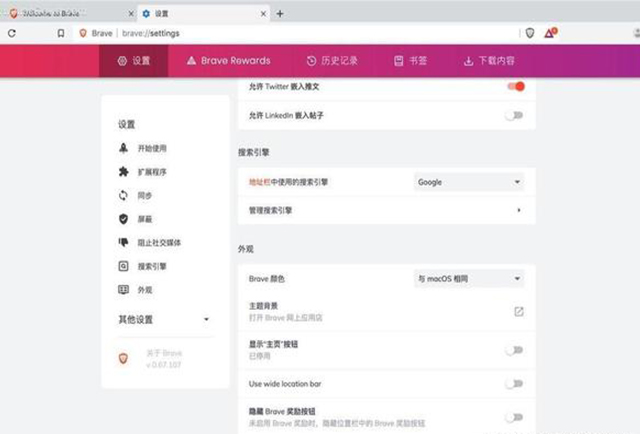Click the reload page icon
640x434 pixels.
(12, 33)
